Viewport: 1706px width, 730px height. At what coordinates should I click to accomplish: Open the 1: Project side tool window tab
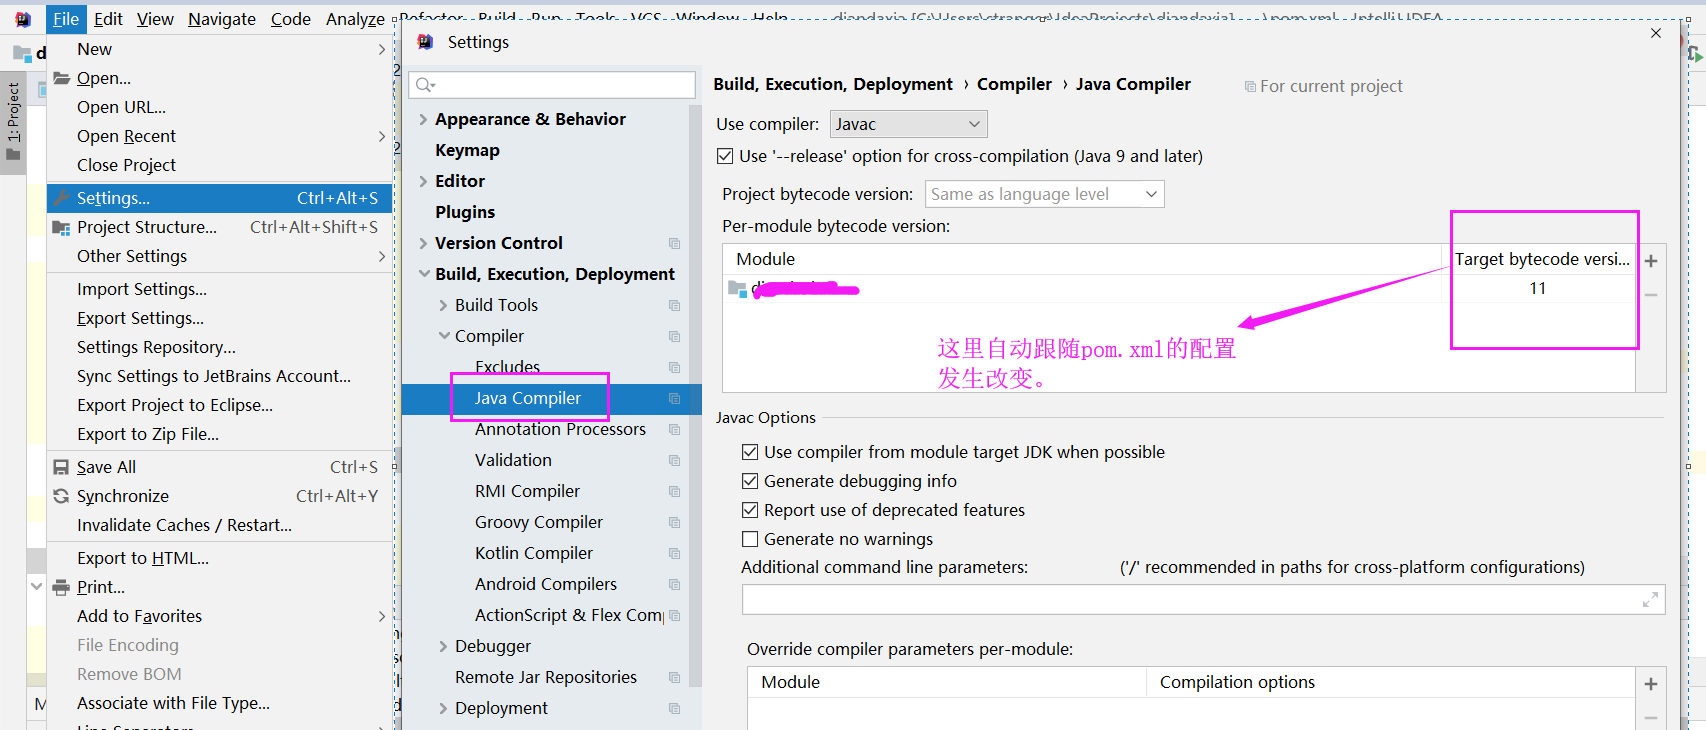click(x=13, y=121)
